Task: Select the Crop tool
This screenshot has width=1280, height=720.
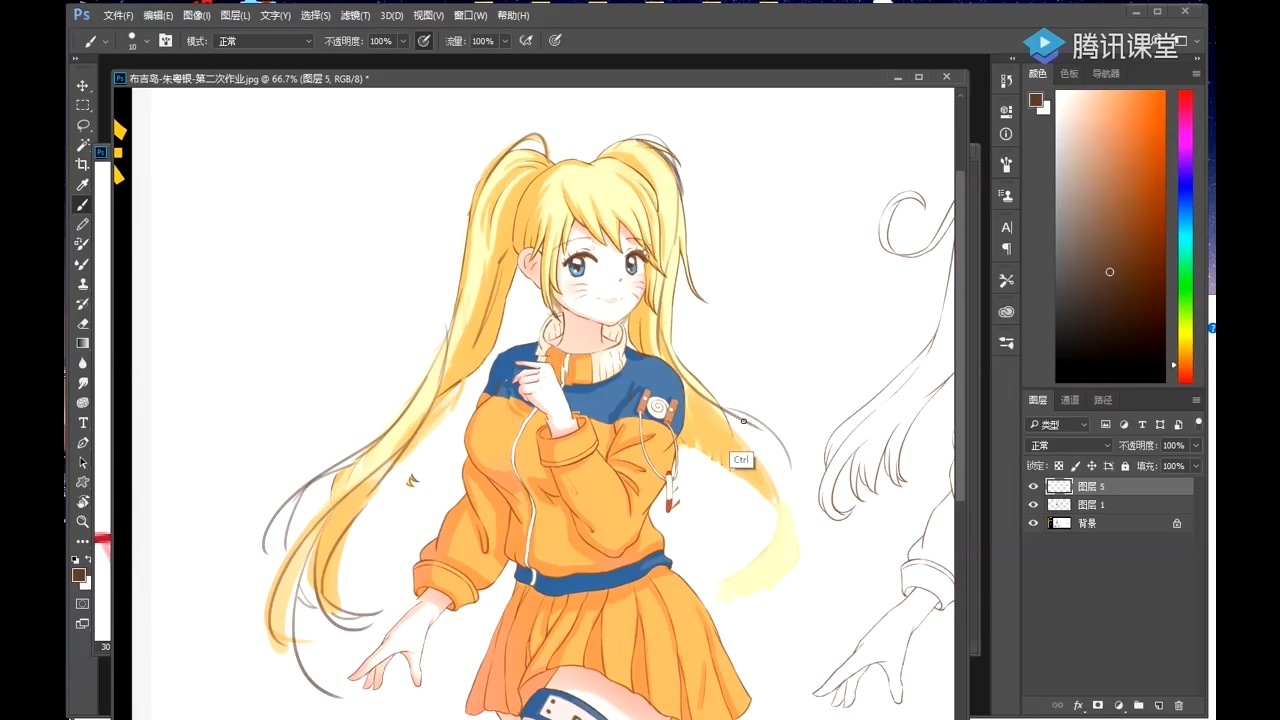Action: point(83,165)
